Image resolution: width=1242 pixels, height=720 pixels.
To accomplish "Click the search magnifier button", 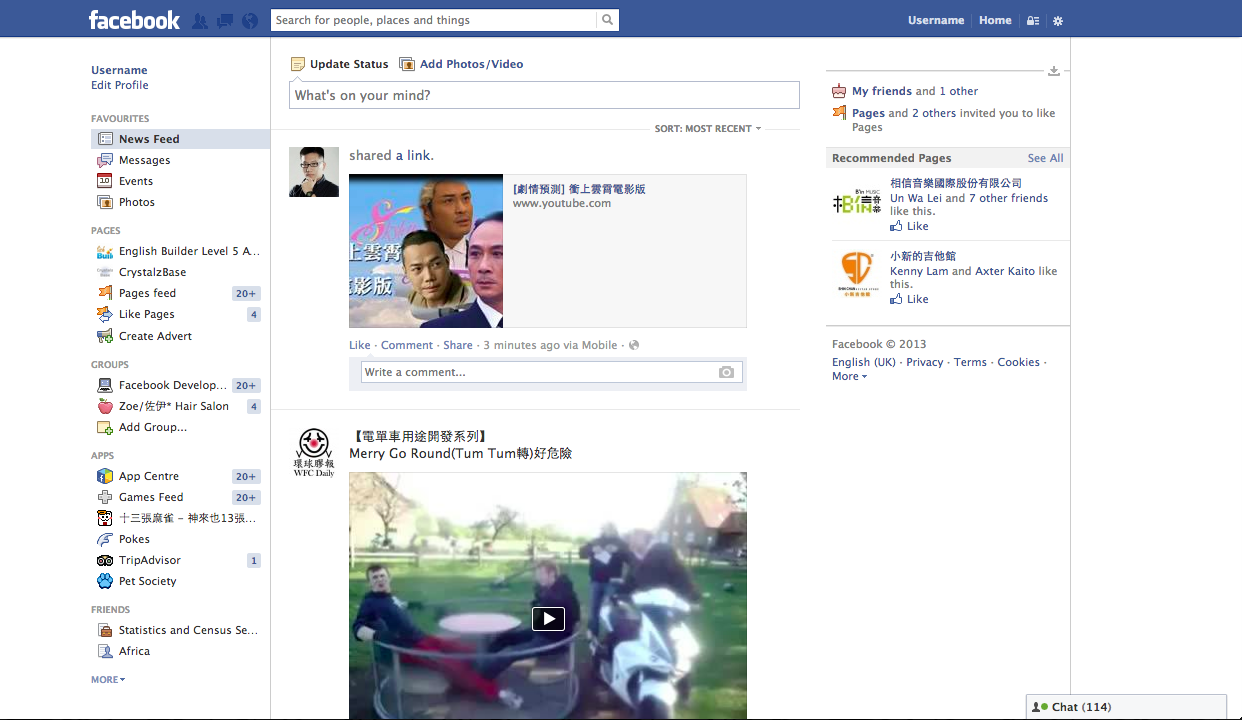I will 607,20.
